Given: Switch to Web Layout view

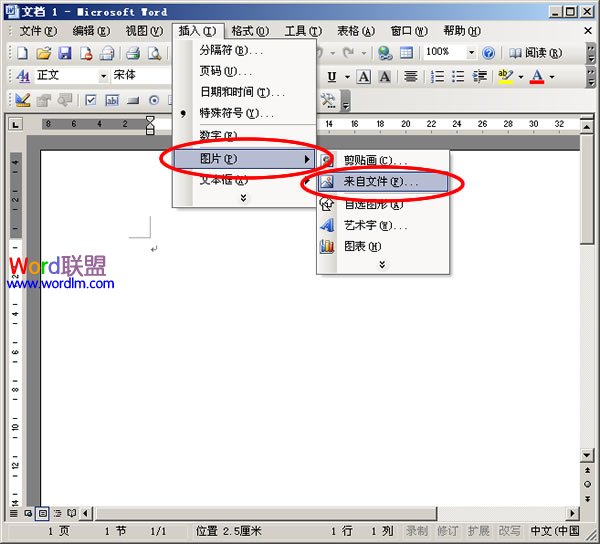Looking at the screenshot, I should [x=28, y=513].
